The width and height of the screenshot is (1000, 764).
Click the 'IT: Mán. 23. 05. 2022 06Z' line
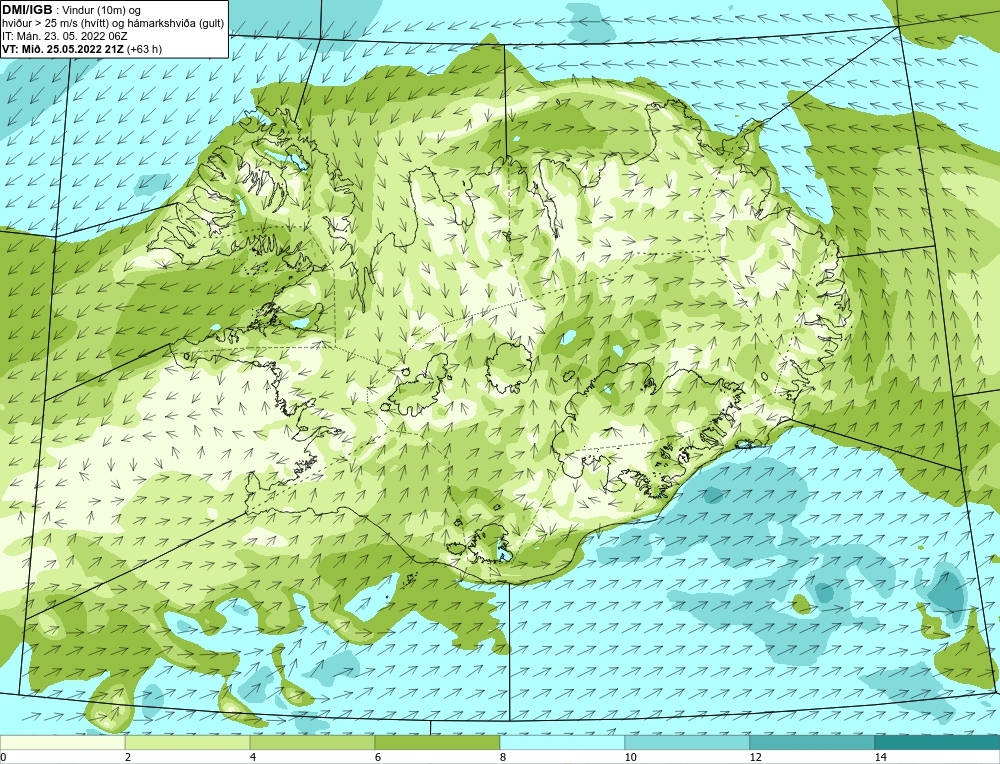tap(64, 36)
